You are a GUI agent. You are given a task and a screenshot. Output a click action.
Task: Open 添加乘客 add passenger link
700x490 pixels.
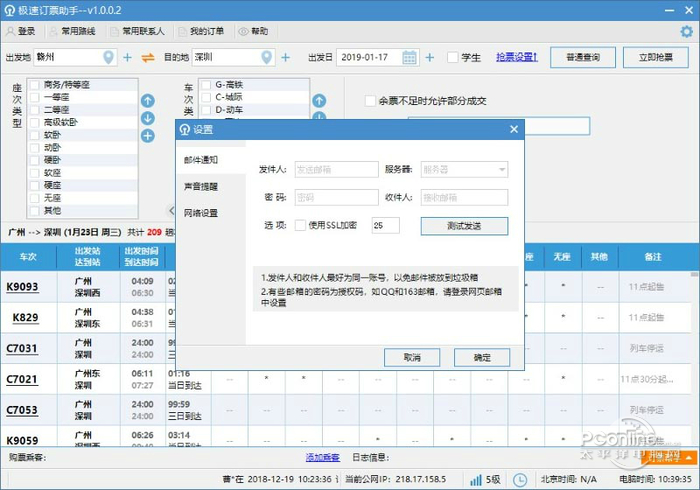coord(323,457)
